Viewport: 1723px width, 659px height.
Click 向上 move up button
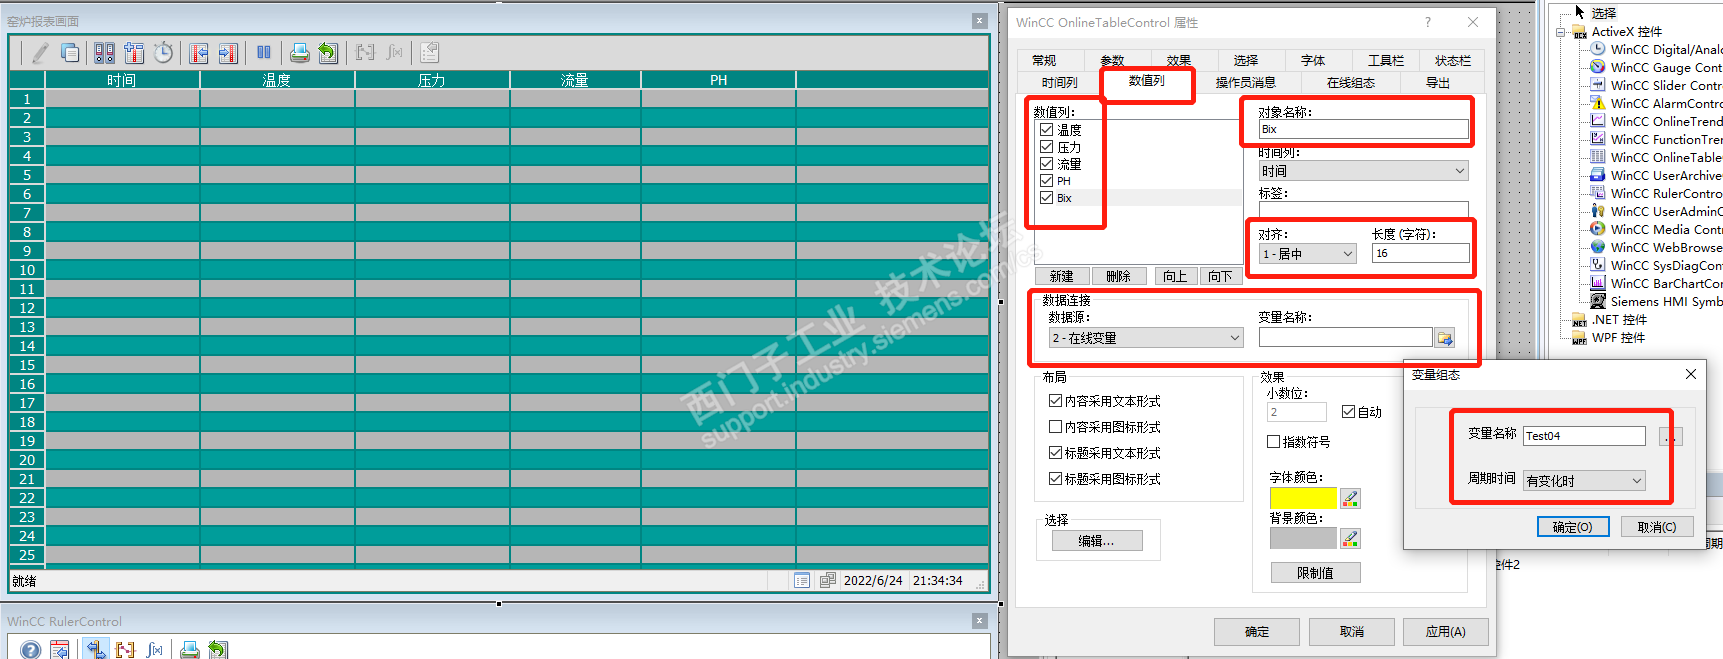coord(1175,276)
